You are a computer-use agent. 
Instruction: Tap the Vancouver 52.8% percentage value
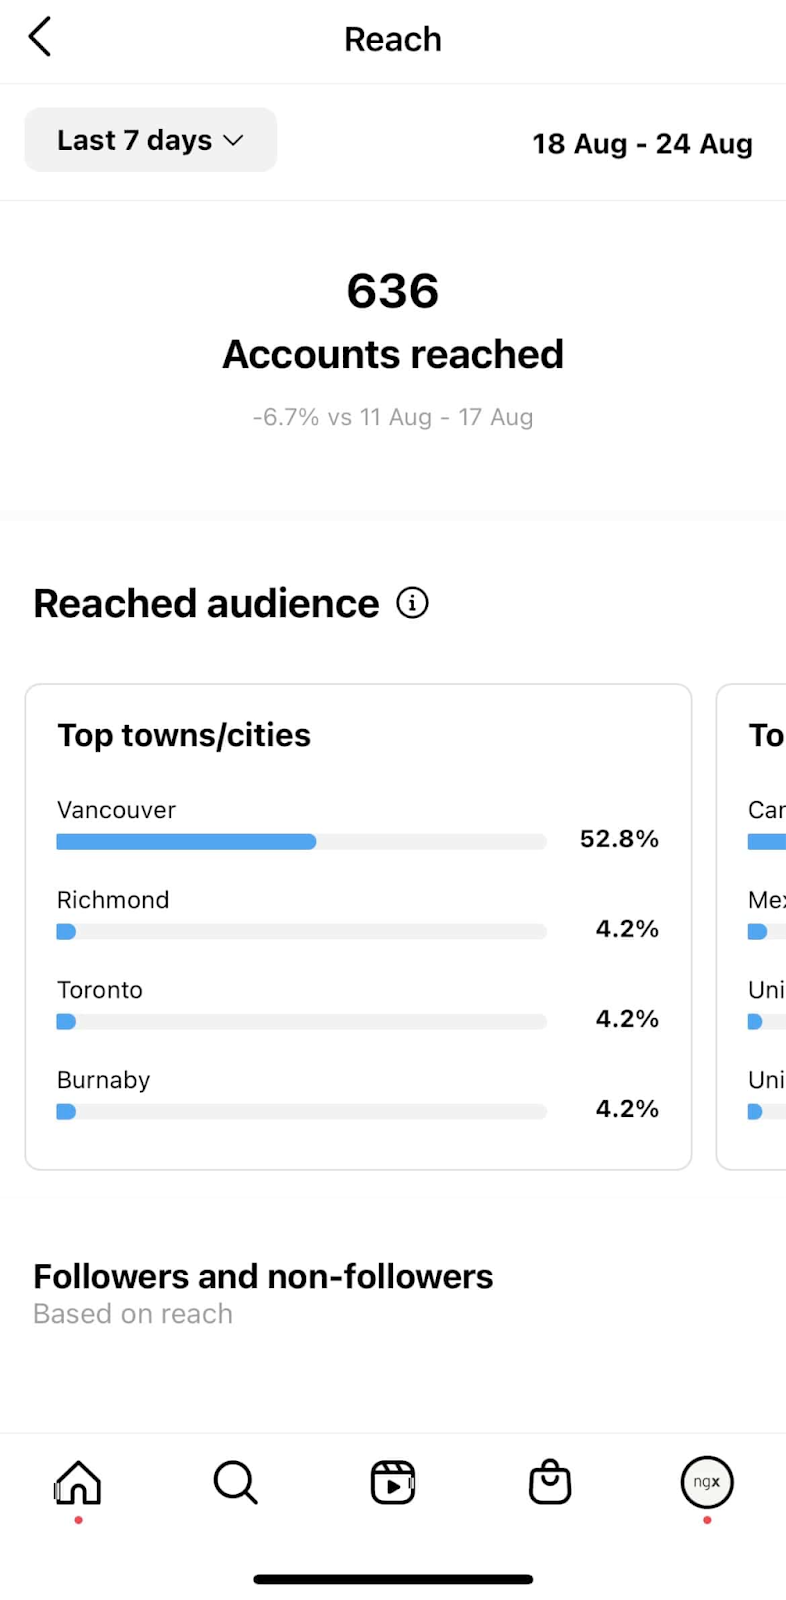(x=619, y=838)
